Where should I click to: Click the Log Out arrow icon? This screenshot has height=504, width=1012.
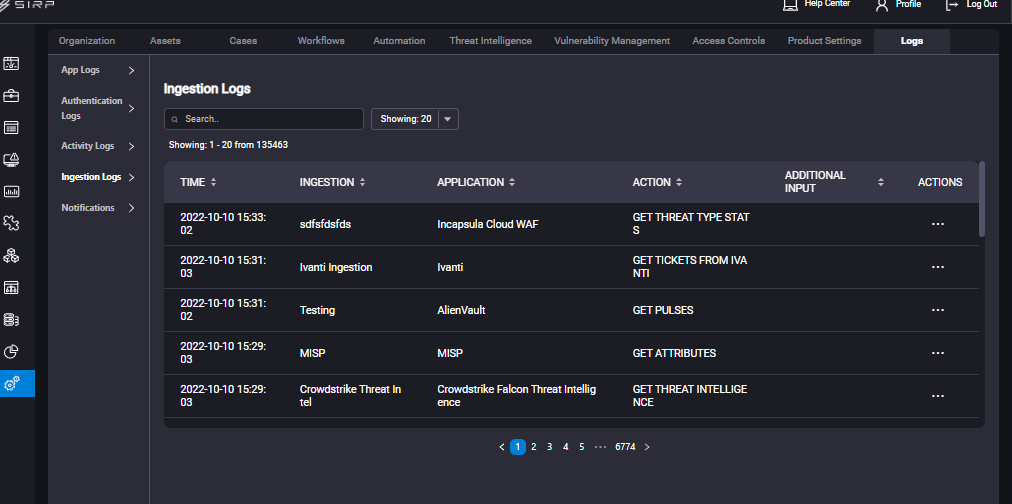(x=951, y=5)
